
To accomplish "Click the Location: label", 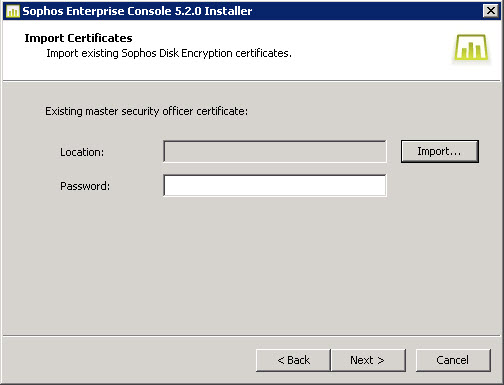I will pos(82,152).
